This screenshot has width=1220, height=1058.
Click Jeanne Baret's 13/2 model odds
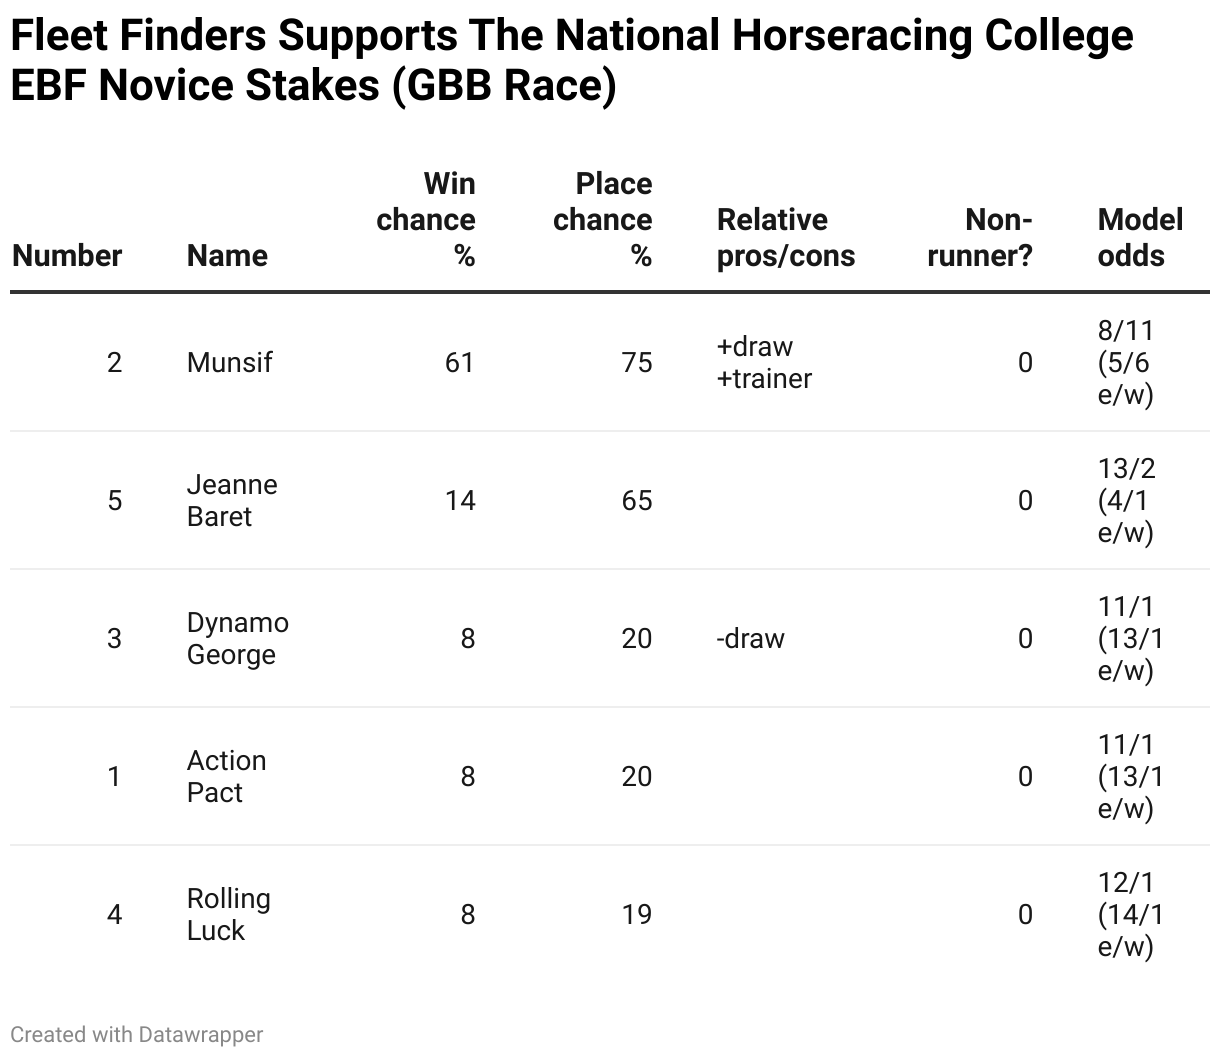point(1127,500)
